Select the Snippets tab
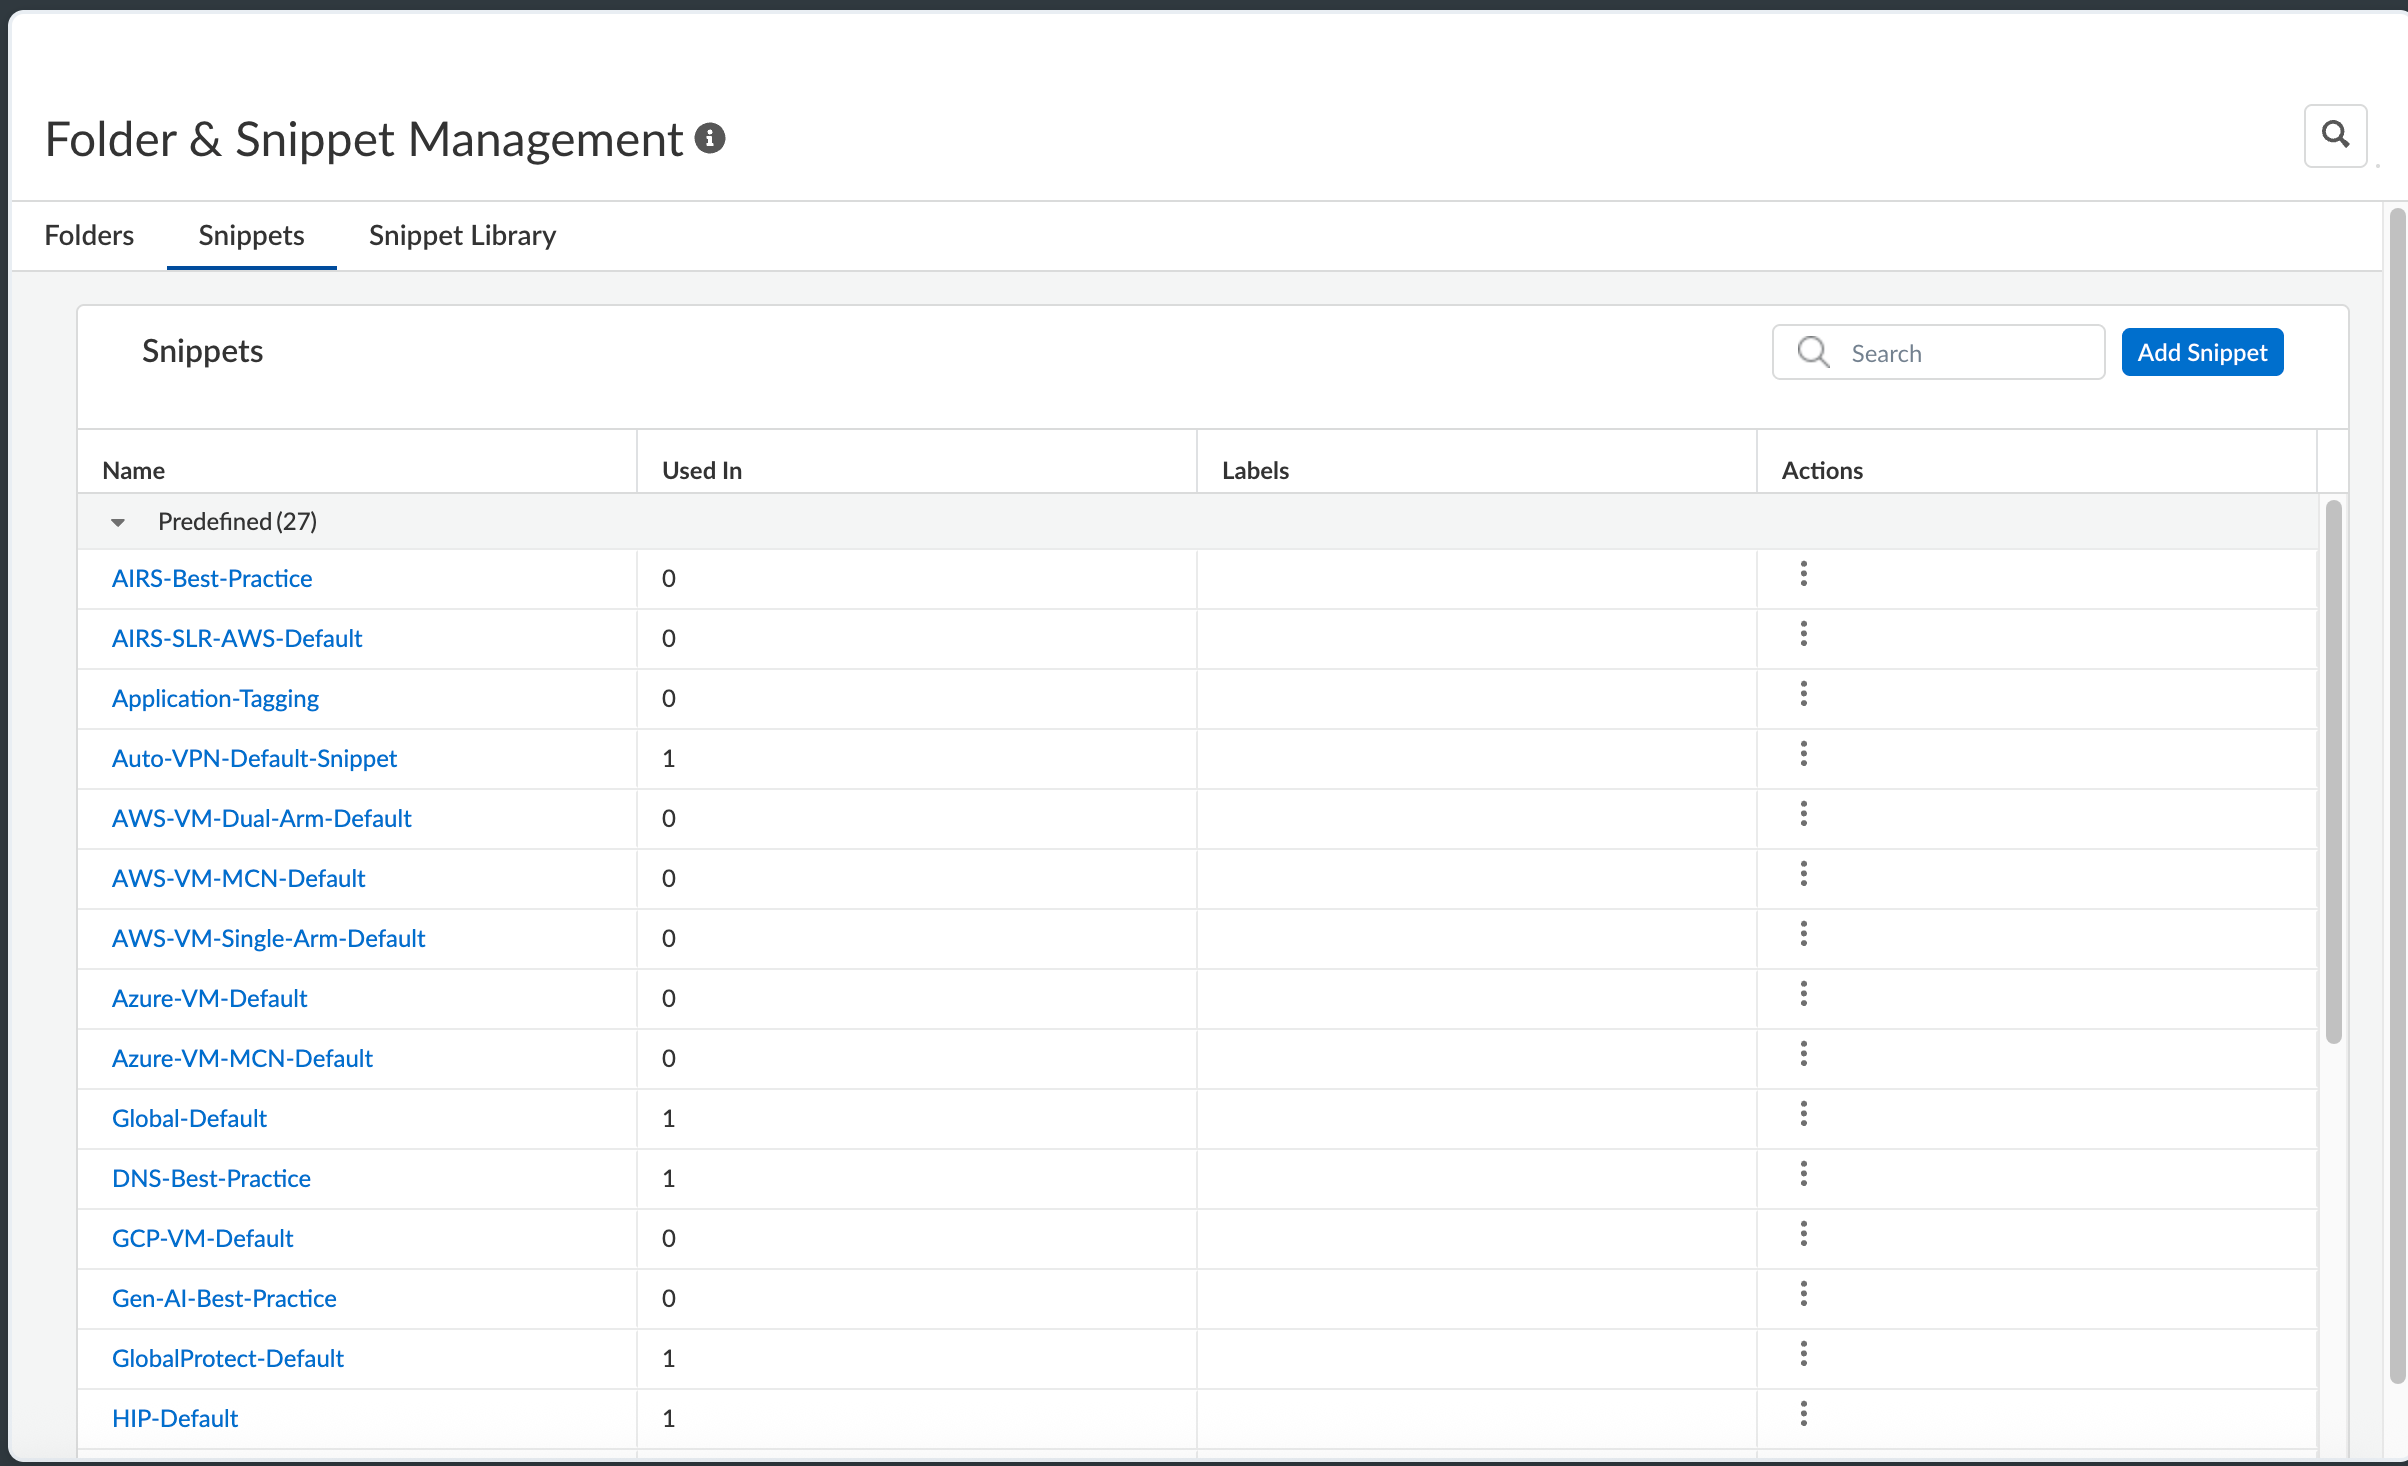The image size is (2408, 1466). pos(251,235)
